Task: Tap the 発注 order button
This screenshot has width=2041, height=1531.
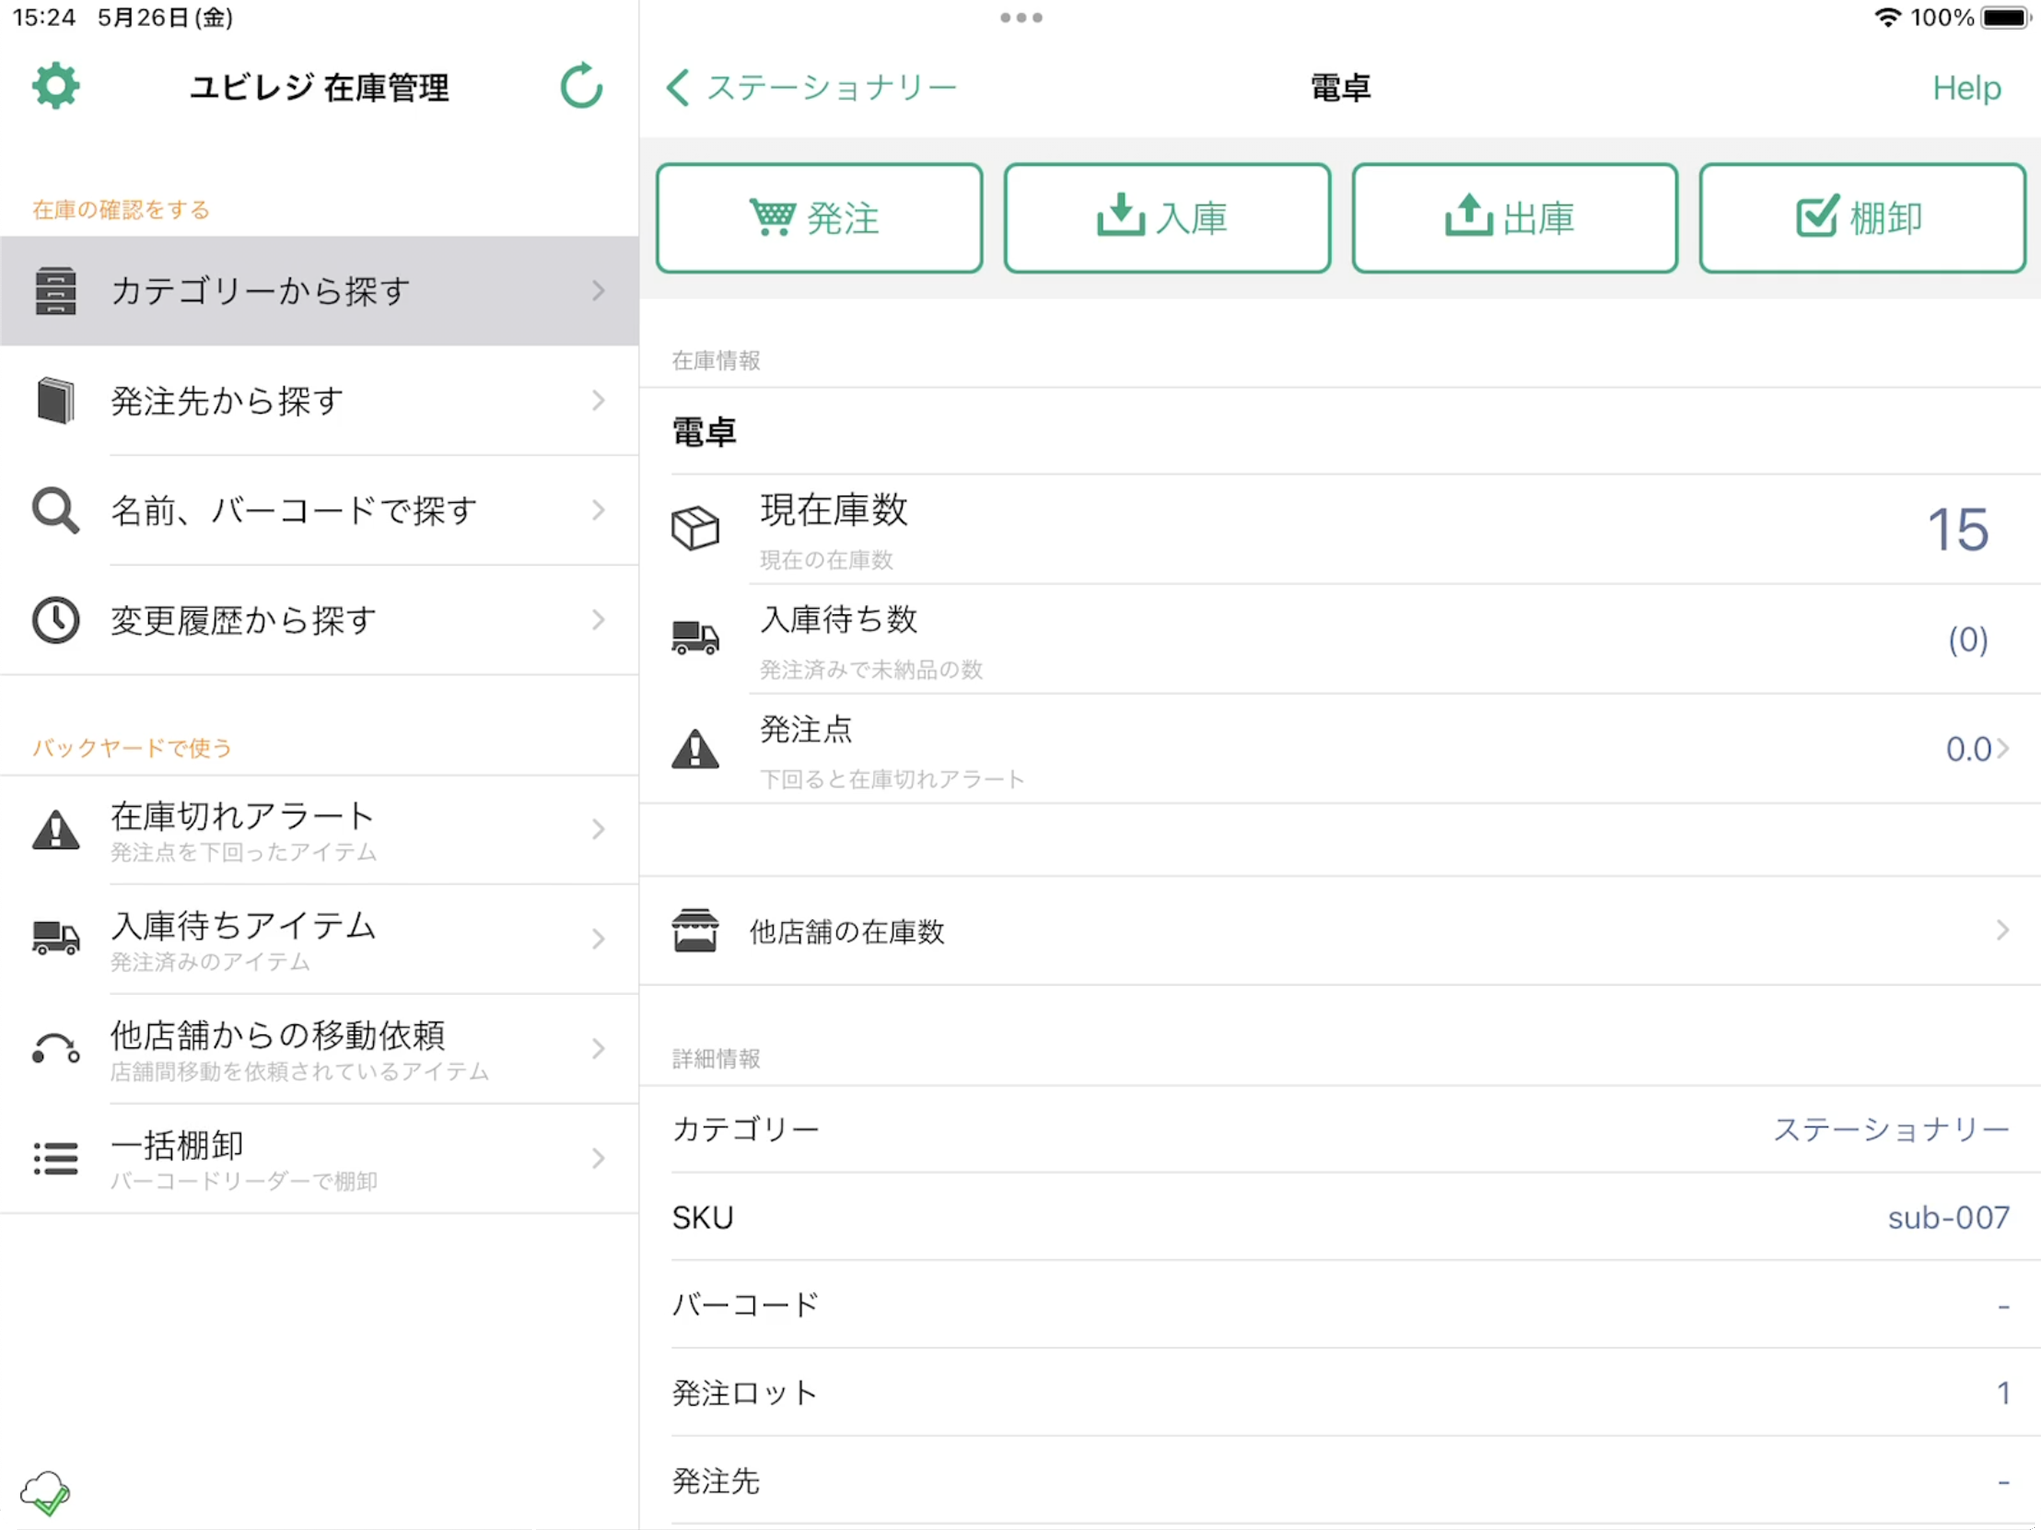Action: pyautogui.click(x=819, y=218)
